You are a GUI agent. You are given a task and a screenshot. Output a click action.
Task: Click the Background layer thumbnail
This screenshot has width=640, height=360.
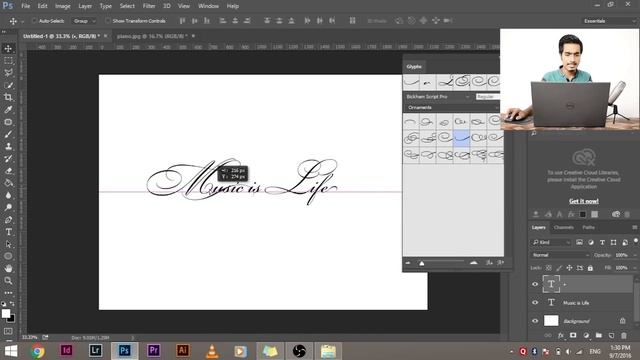551,321
